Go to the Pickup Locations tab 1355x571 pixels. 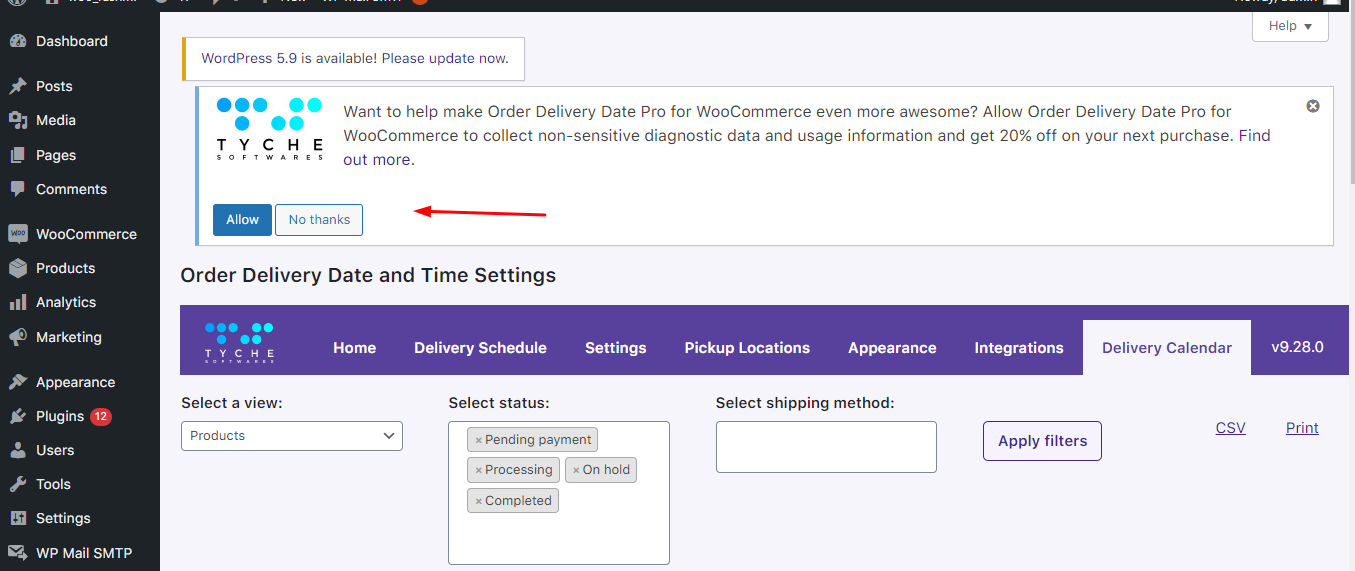pyautogui.click(x=747, y=348)
